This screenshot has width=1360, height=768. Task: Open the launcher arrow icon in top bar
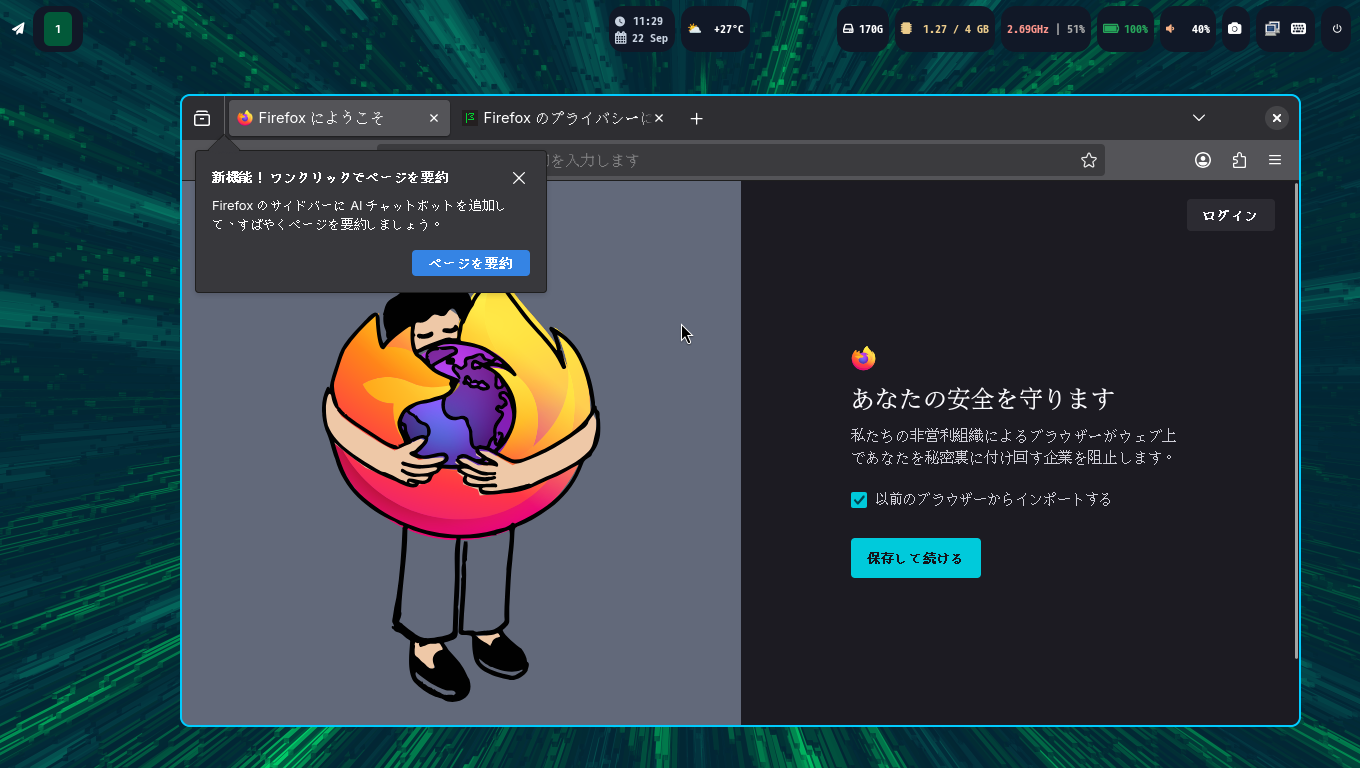tap(18, 29)
